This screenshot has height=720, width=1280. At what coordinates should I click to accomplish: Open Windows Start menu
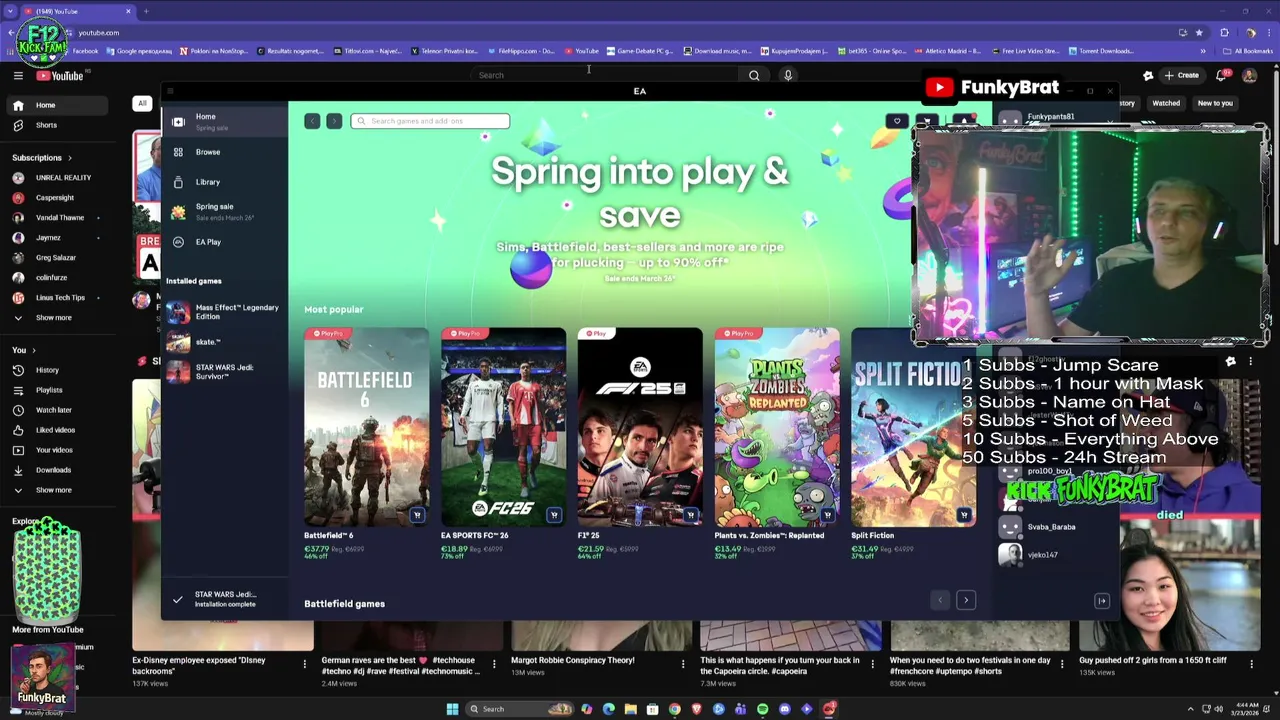pos(452,709)
